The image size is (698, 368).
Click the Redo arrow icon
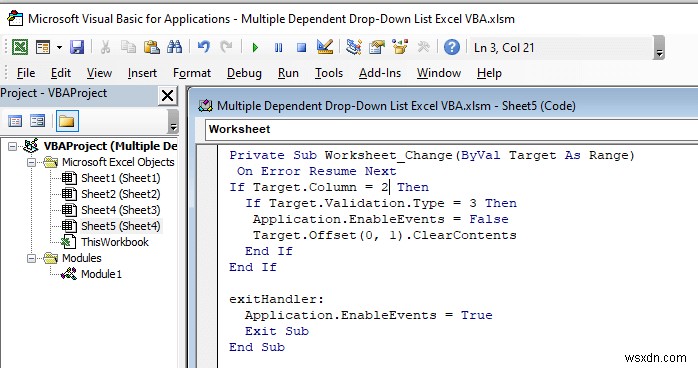point(227,47)
